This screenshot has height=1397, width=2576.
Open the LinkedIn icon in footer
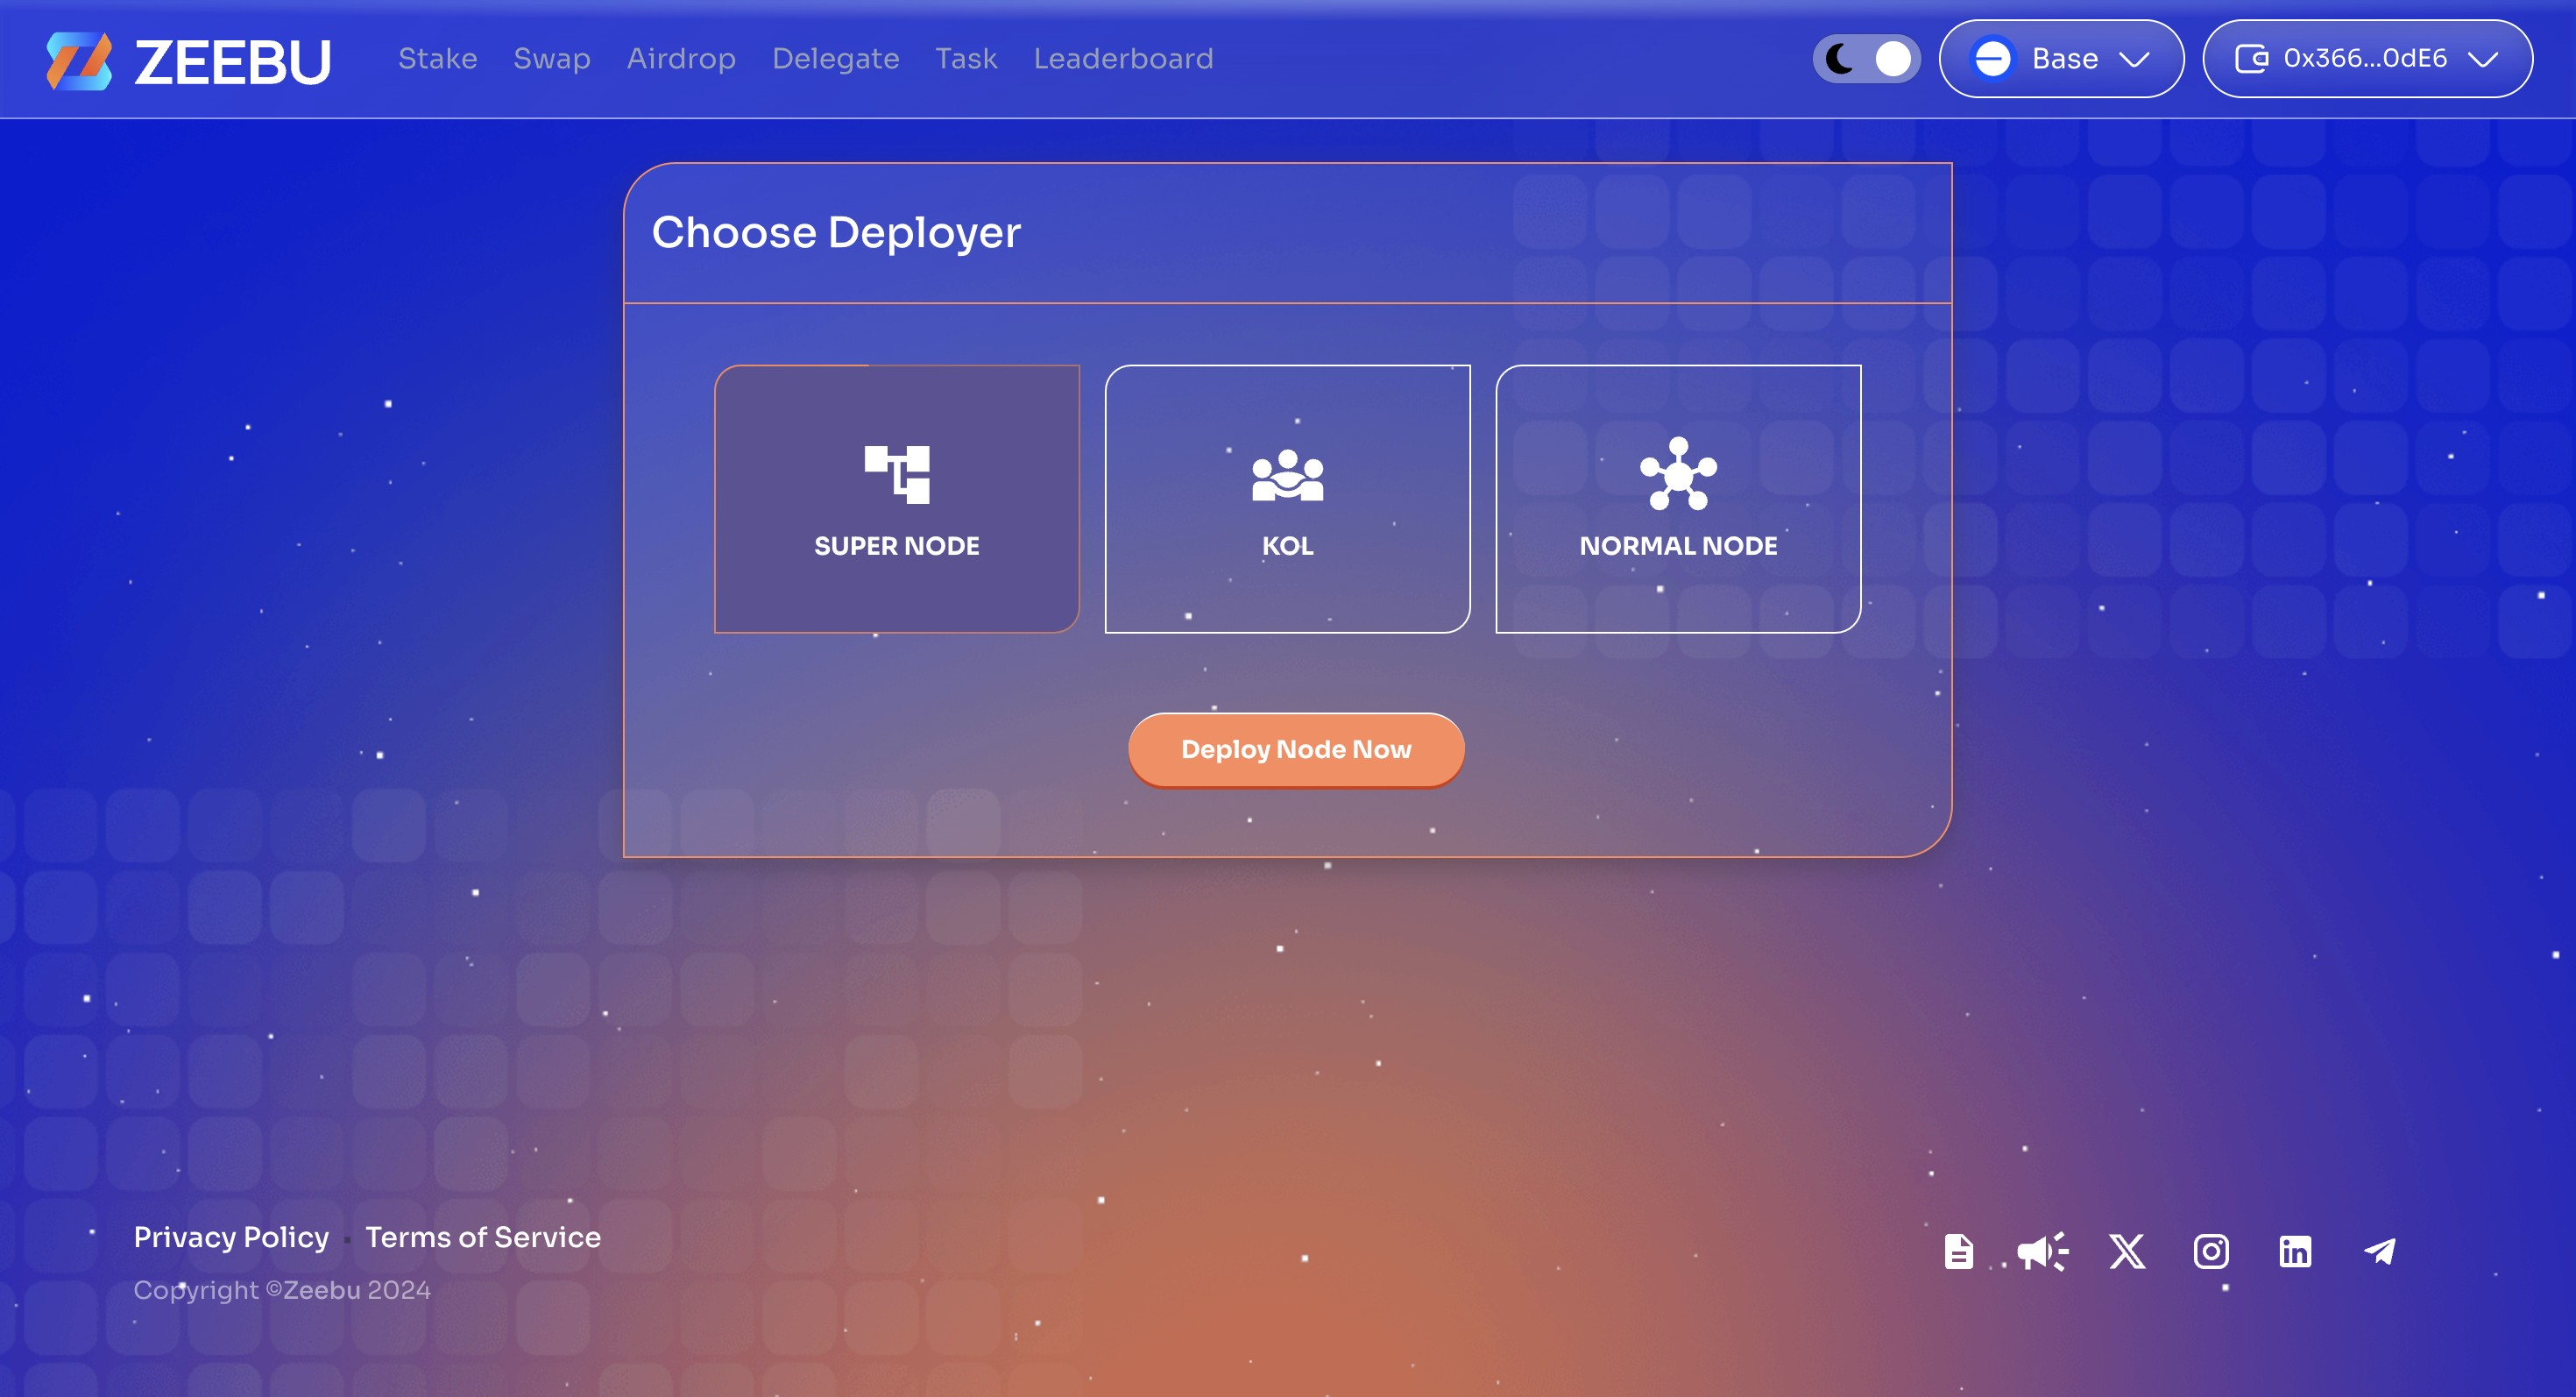2295,1251
